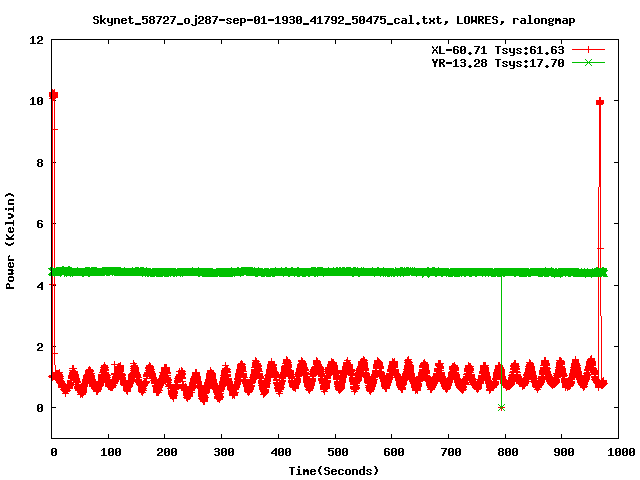Click the Time(Seconds) x-axis label
The image size is (640, 480).
point(333,471)
